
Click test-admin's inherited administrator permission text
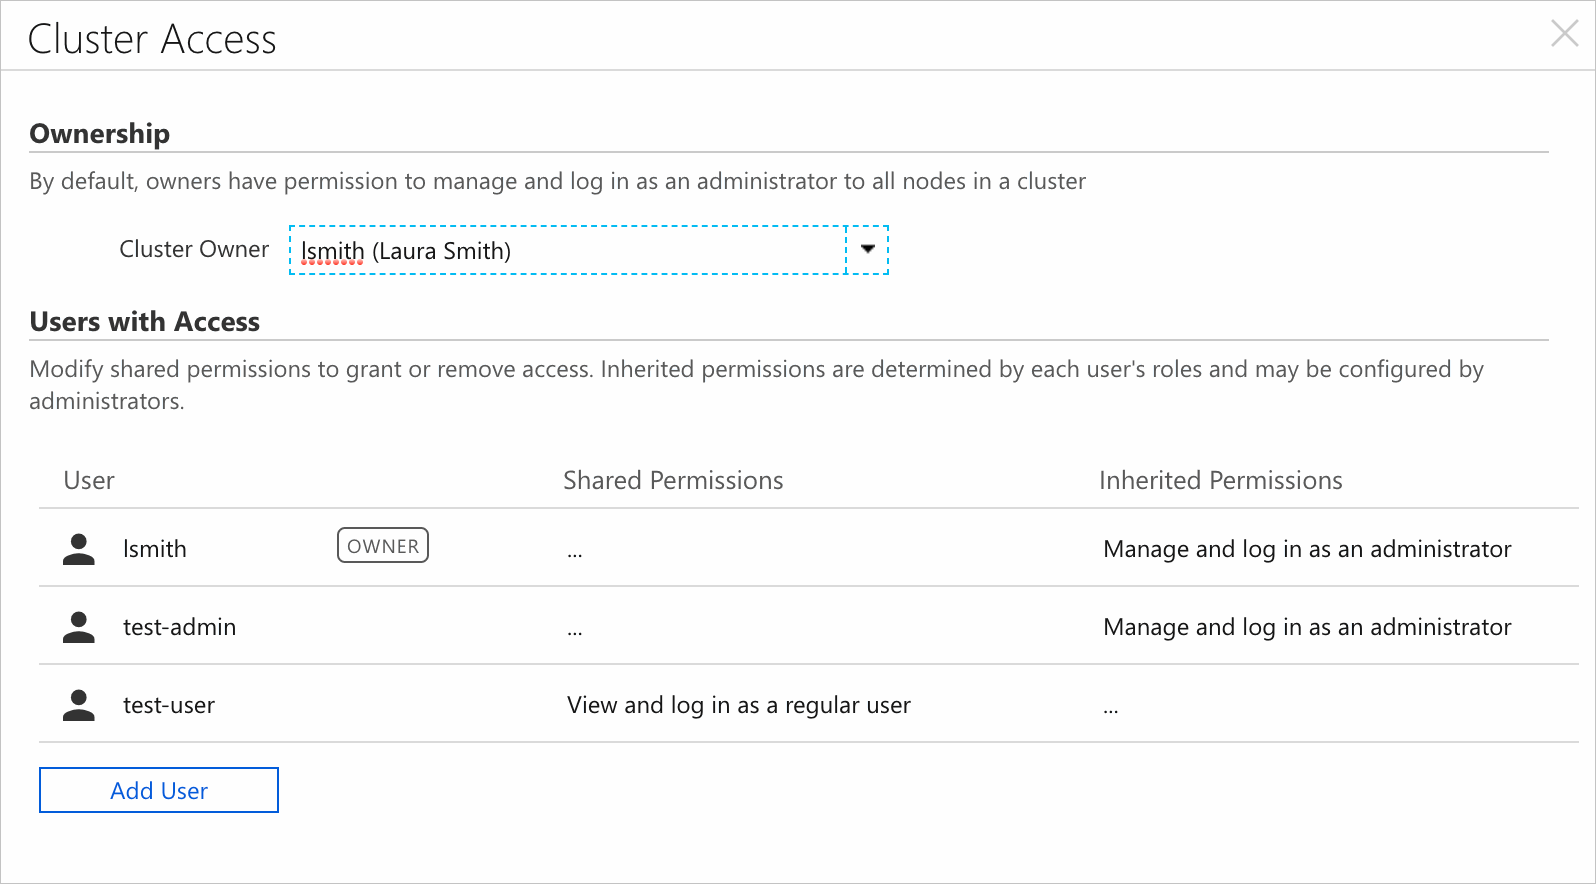1307,627
